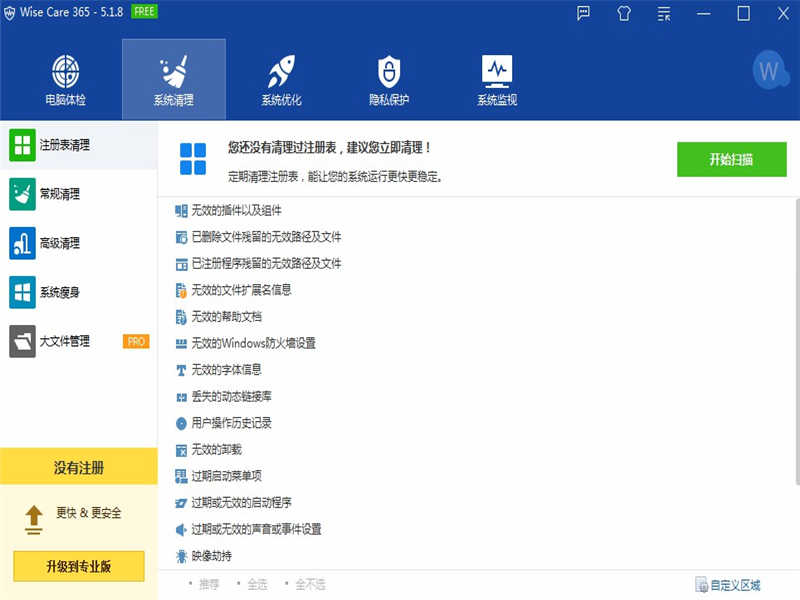Click the 推荐 selection link
The width and height of the screenshot is (800, 600).
click(209, 584)
